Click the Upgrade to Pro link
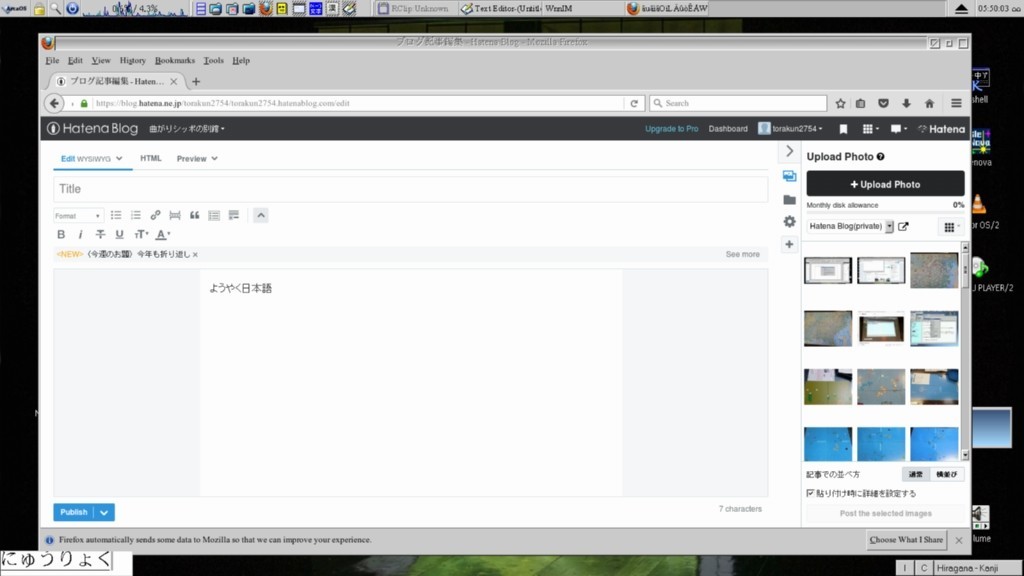The width and height of the screenshot is (1024, 576). coord(671,129)
